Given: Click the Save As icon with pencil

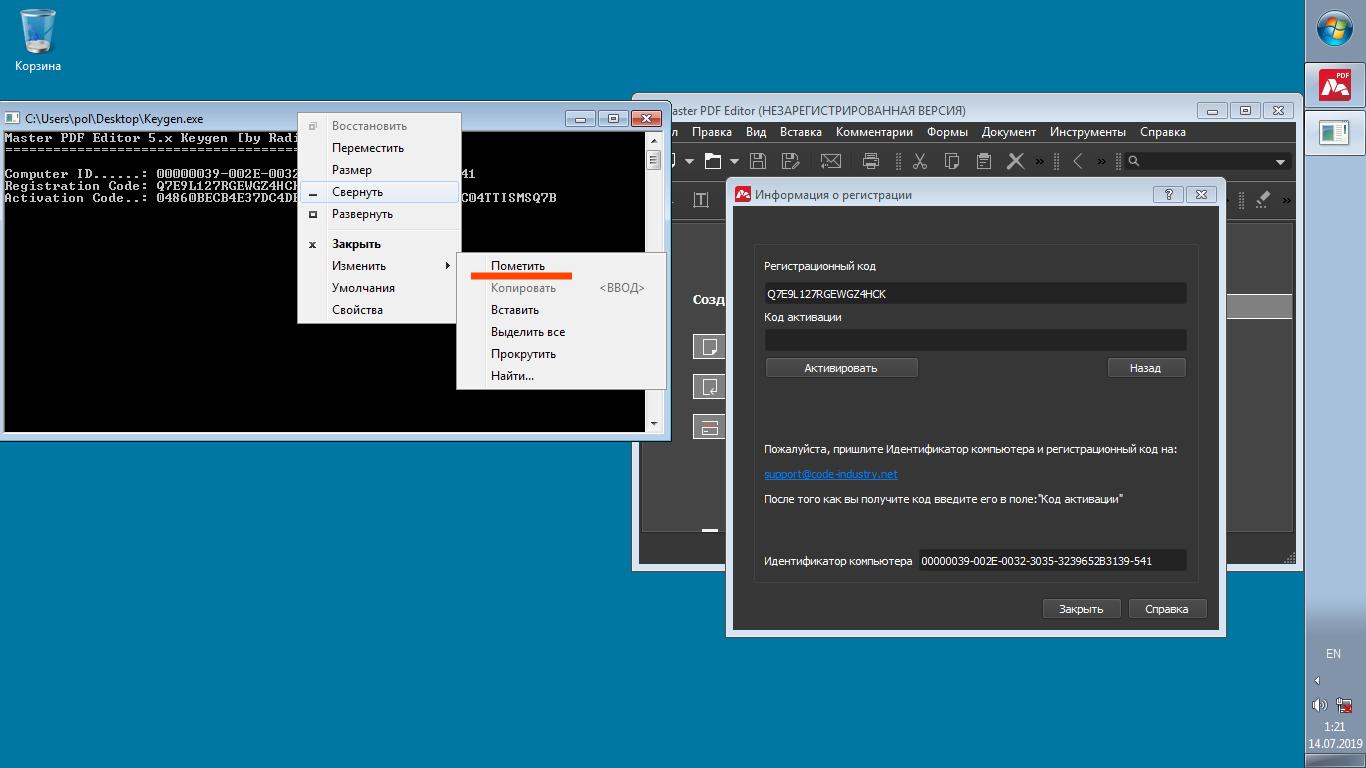Looking at the screenshot, I should pyautogui.click(x=790, y=160).
